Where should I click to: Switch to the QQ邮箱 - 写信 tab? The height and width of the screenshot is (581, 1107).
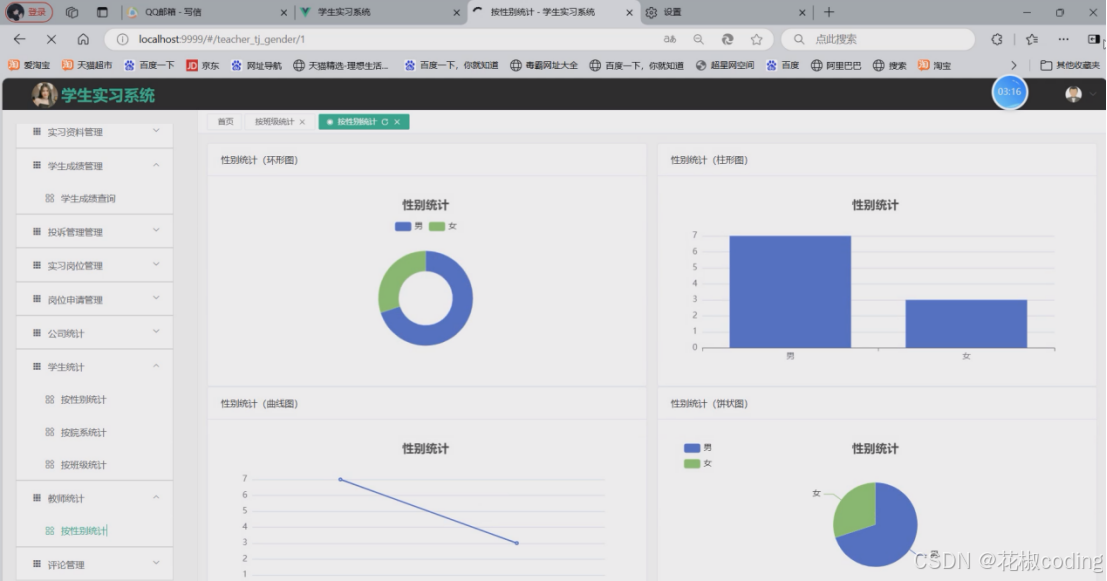click(207, 12)
